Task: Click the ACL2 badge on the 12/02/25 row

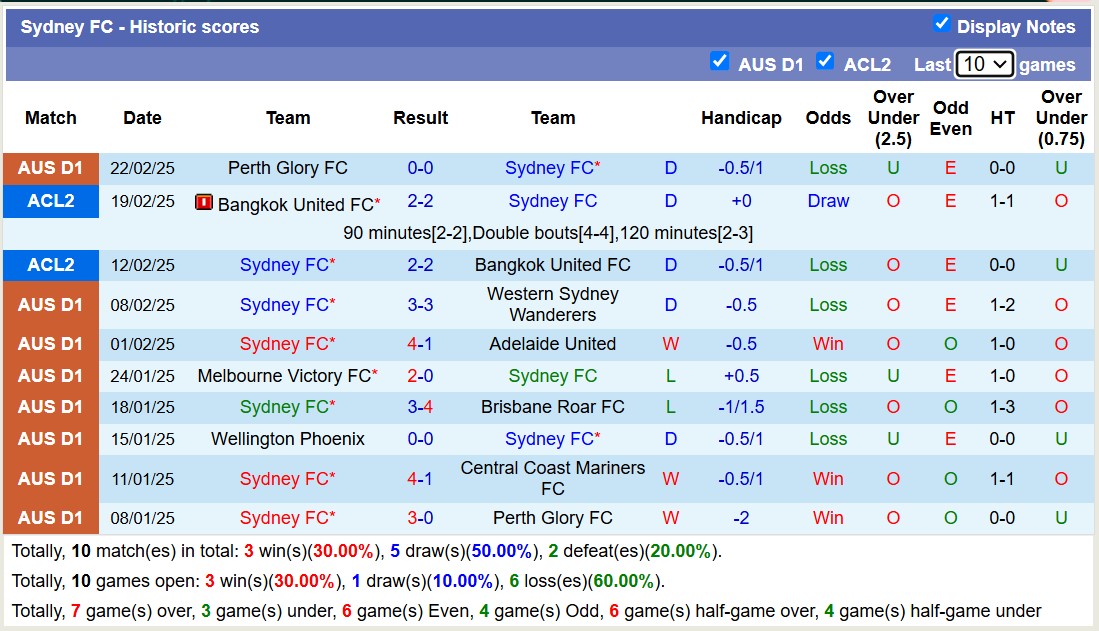Action: click(x=51, y=265)
